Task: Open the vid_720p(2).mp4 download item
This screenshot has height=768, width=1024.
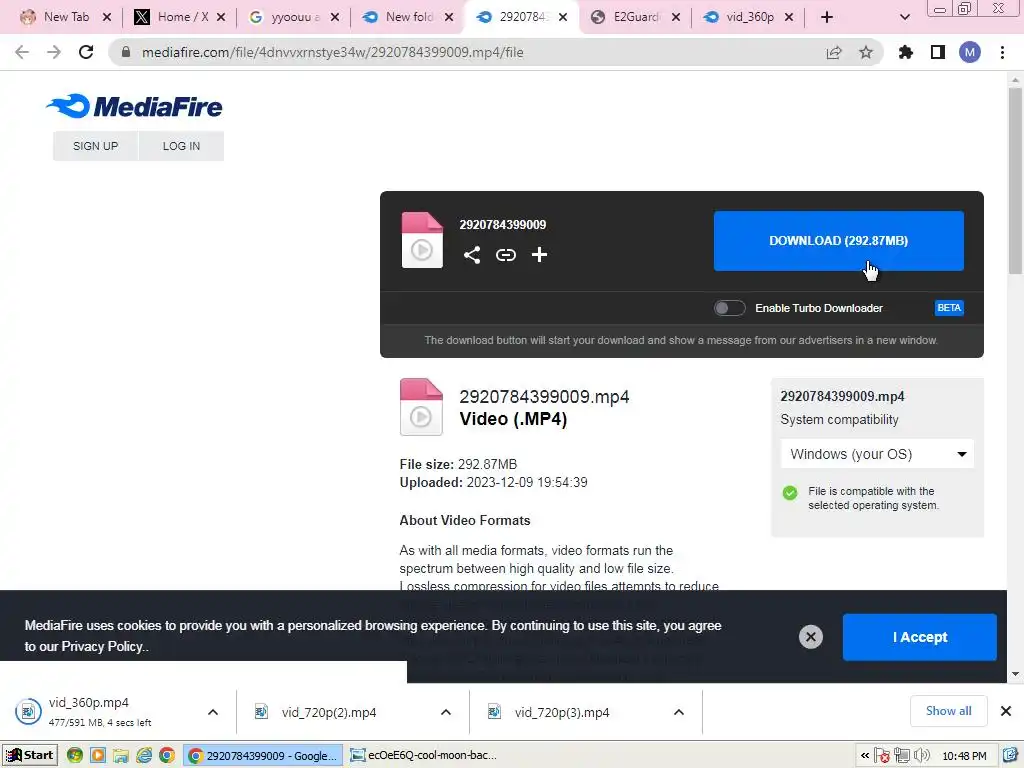Action: pyautogui.click(x=328, y=712)
